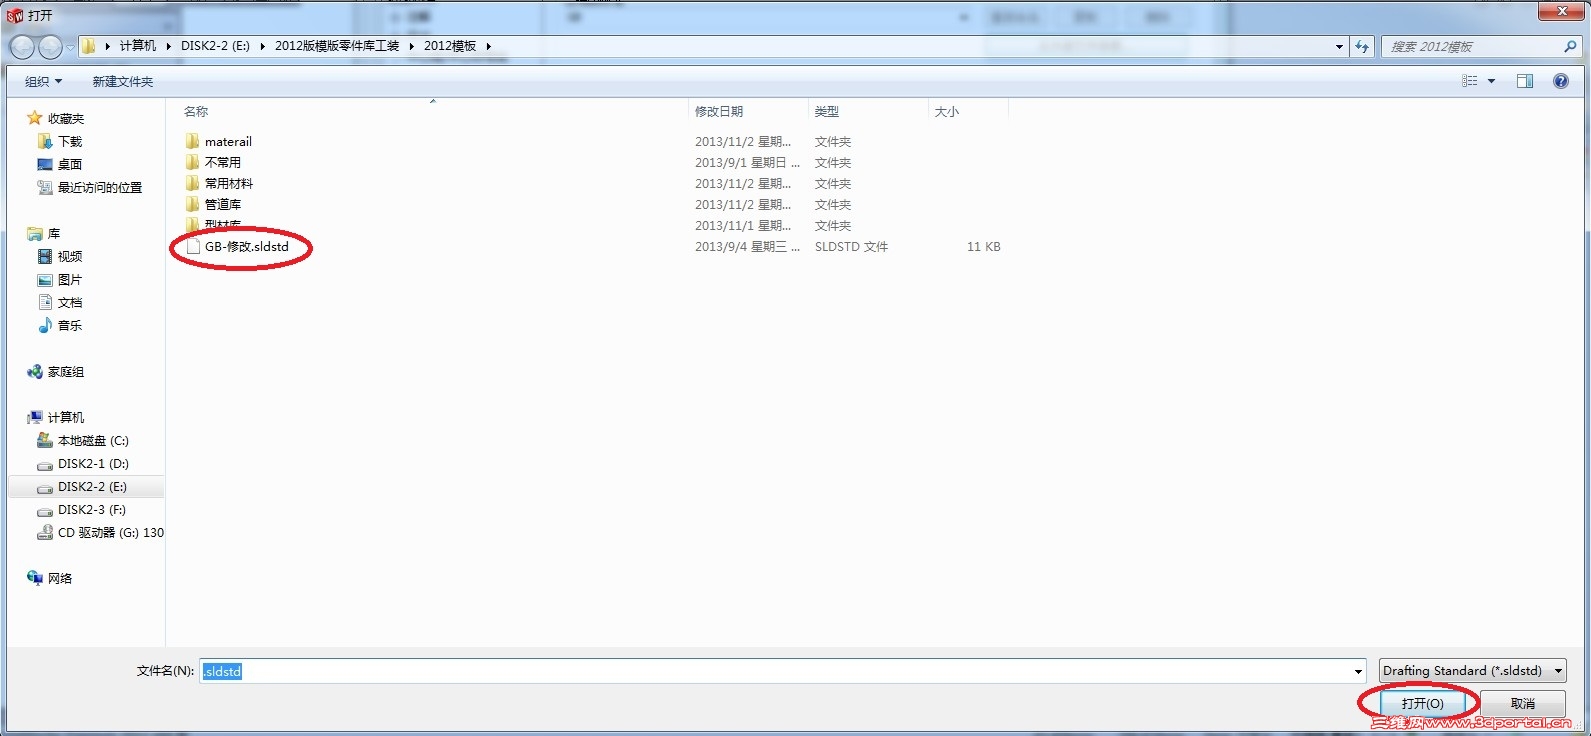
Task: Toggle the preview pane icon
Action: [1525, 81]
